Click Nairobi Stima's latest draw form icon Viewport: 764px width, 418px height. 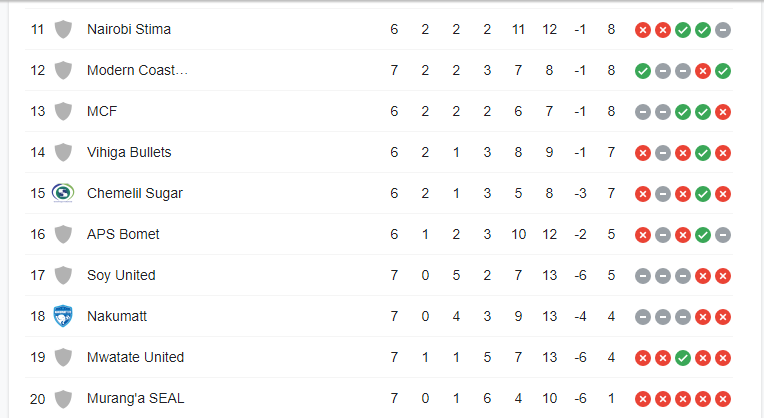tap(723, 30)
